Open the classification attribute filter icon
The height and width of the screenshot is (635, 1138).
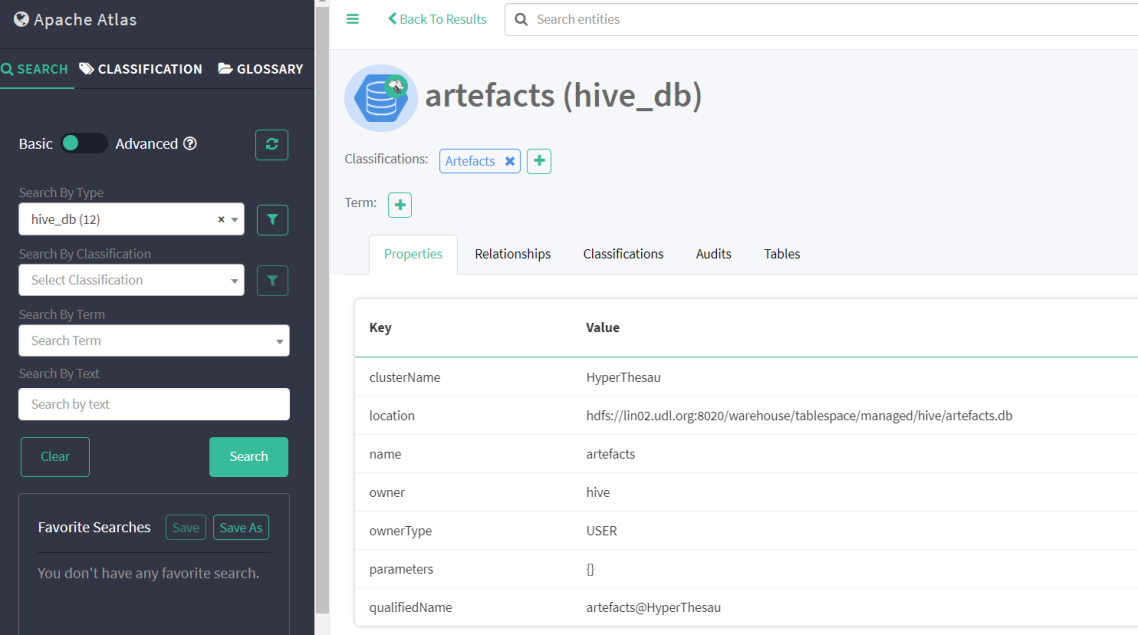272,281
